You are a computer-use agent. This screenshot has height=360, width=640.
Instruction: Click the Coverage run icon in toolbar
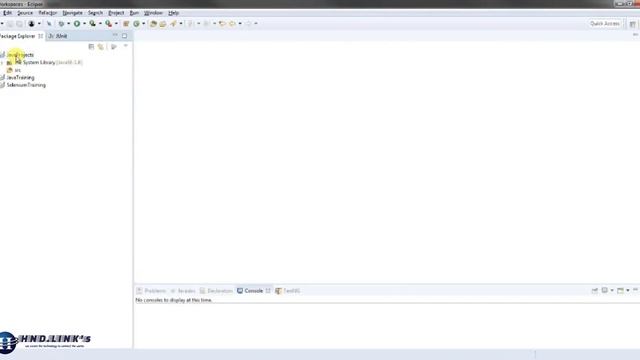click(x=93, y=24)
